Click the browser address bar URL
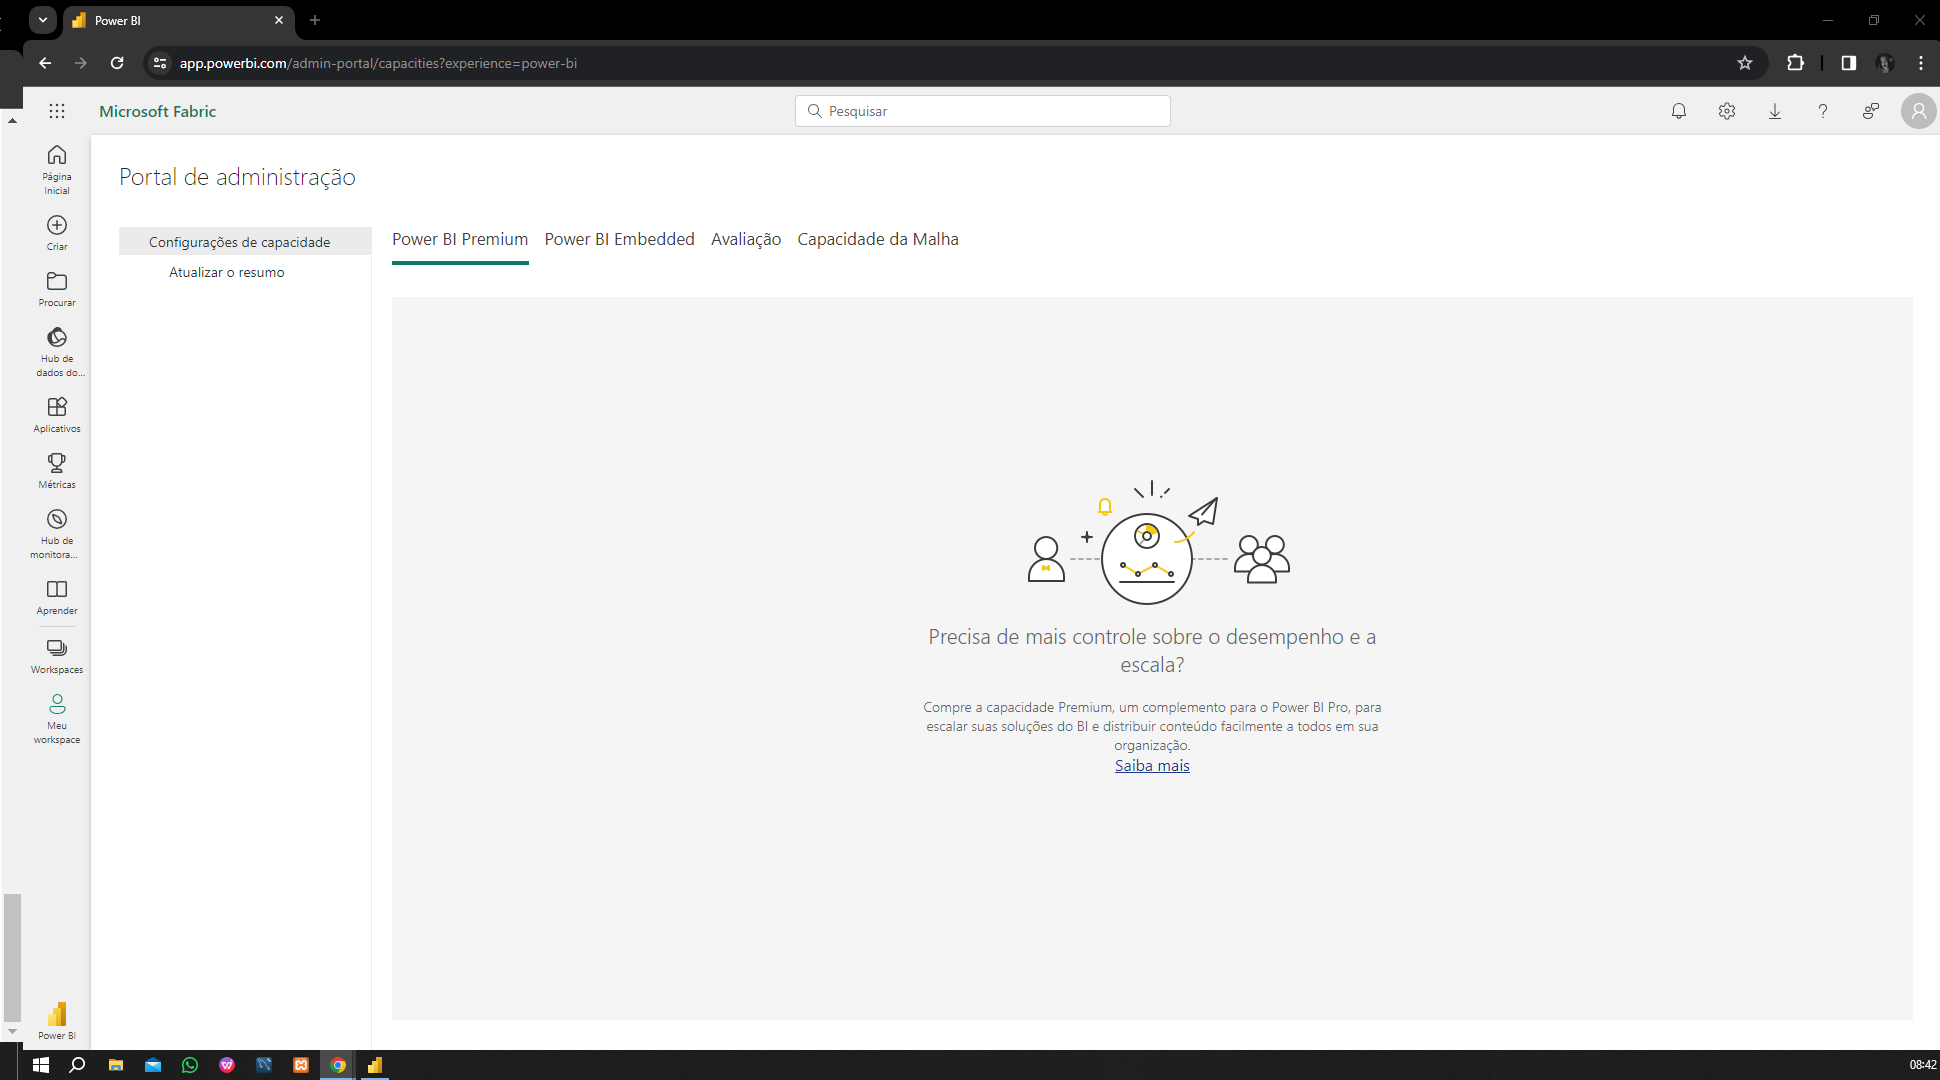This screenshot has width=1940, height=1080. coord(378,63)
